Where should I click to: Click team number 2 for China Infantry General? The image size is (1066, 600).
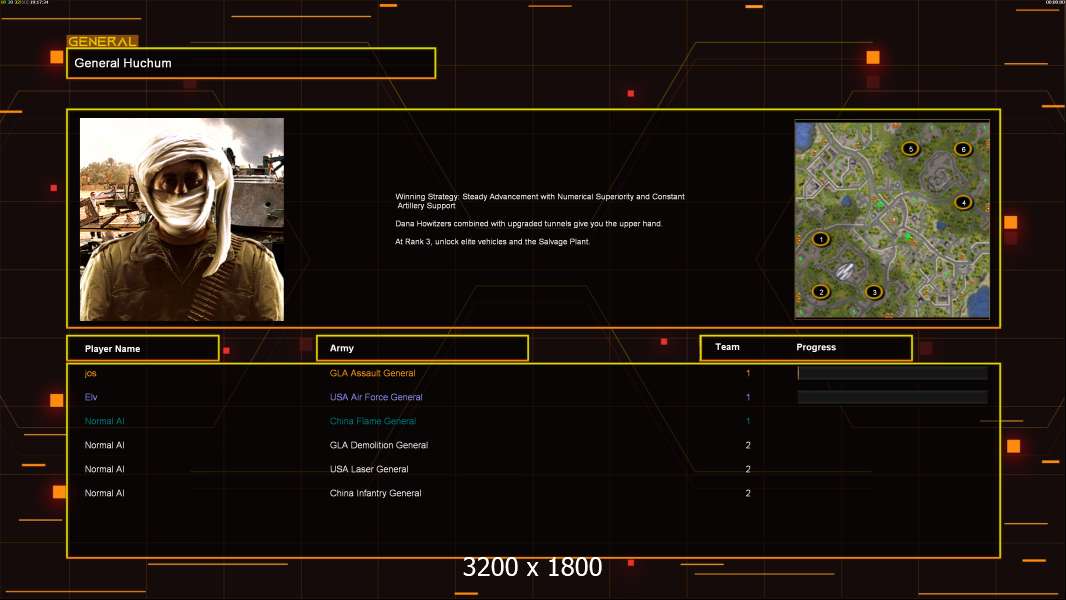(748, 493)
